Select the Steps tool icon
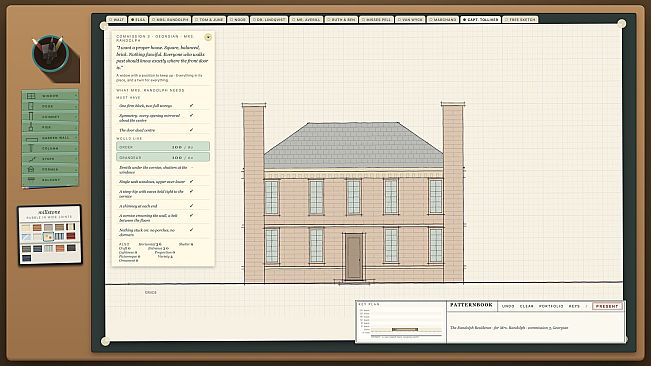Screen dimensions: 651x366 (32, 159)
